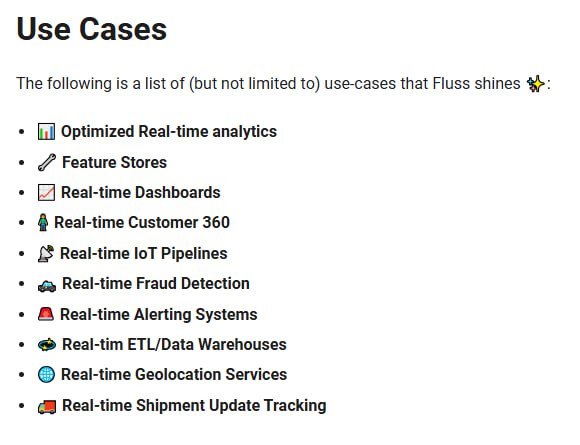Screen dimensions: 580x445
Task: Select the Optimized Real-time analytics text
Action: pyautogui.click(x=169, y=132)
